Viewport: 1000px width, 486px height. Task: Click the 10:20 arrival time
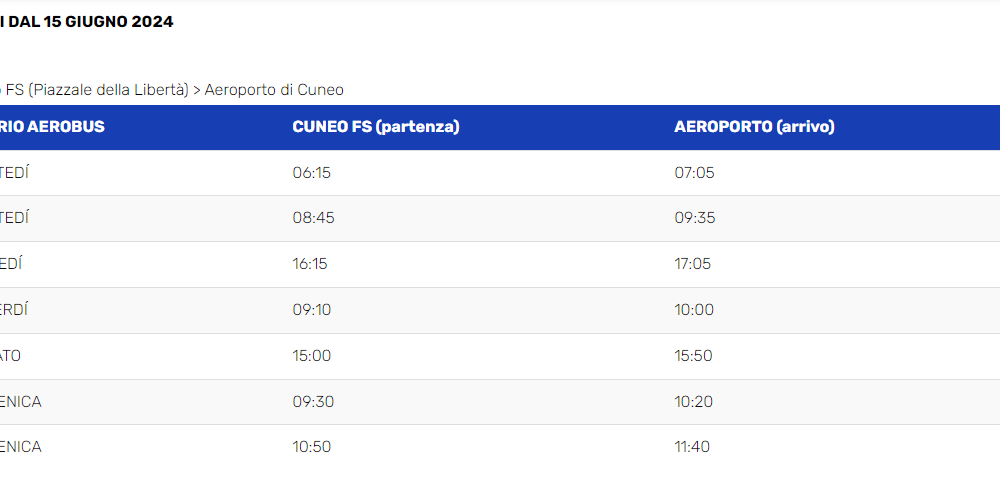694,402
